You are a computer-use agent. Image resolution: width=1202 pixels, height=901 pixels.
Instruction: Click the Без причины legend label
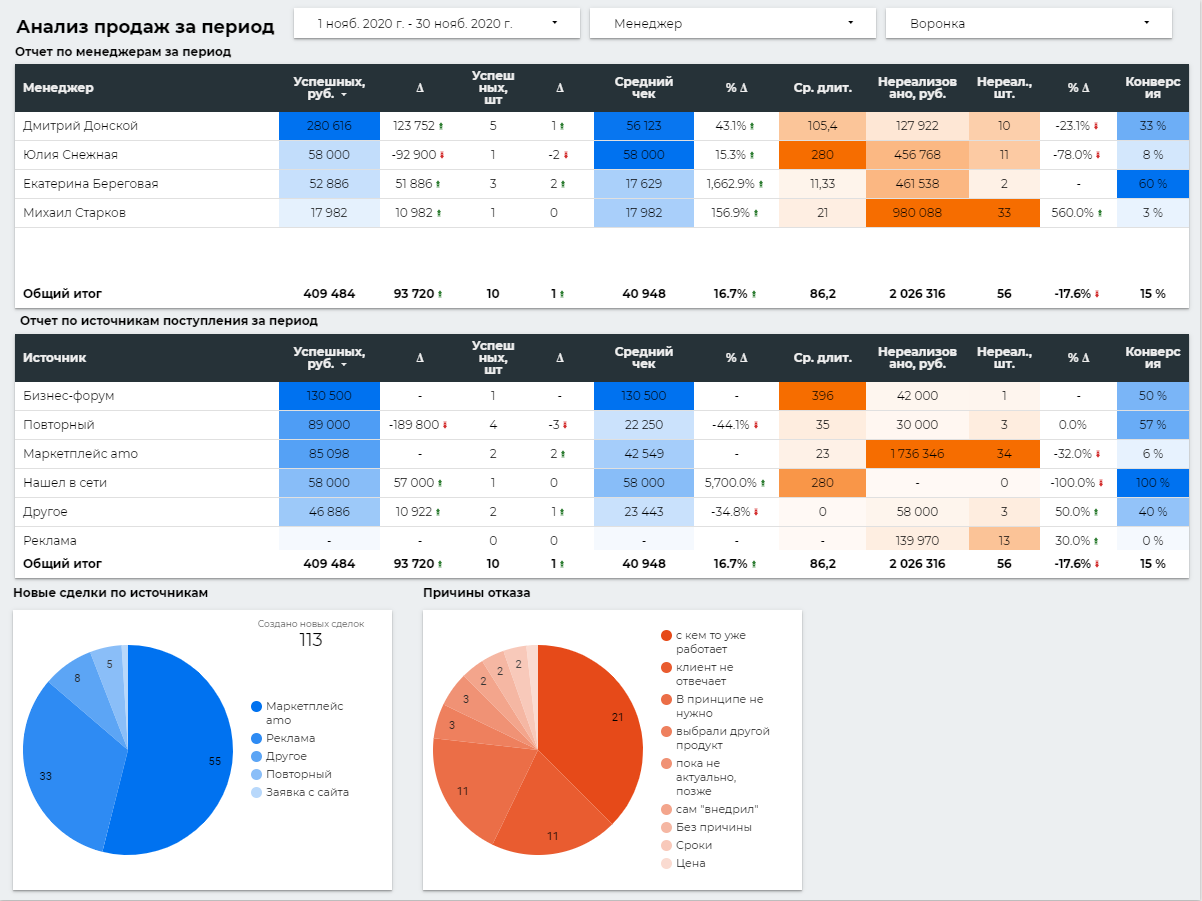714,827
